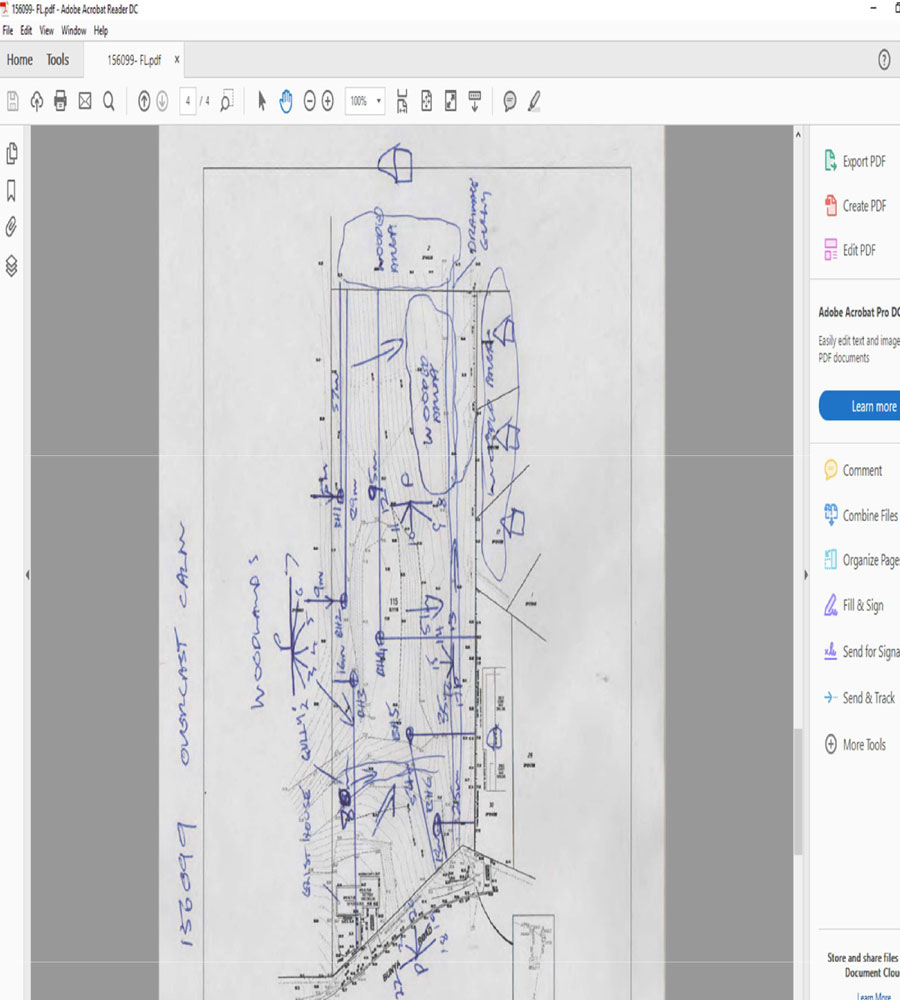Close the 156099- FL.pdf tab
The image size is (900, 1000).
tap(177, 60)
